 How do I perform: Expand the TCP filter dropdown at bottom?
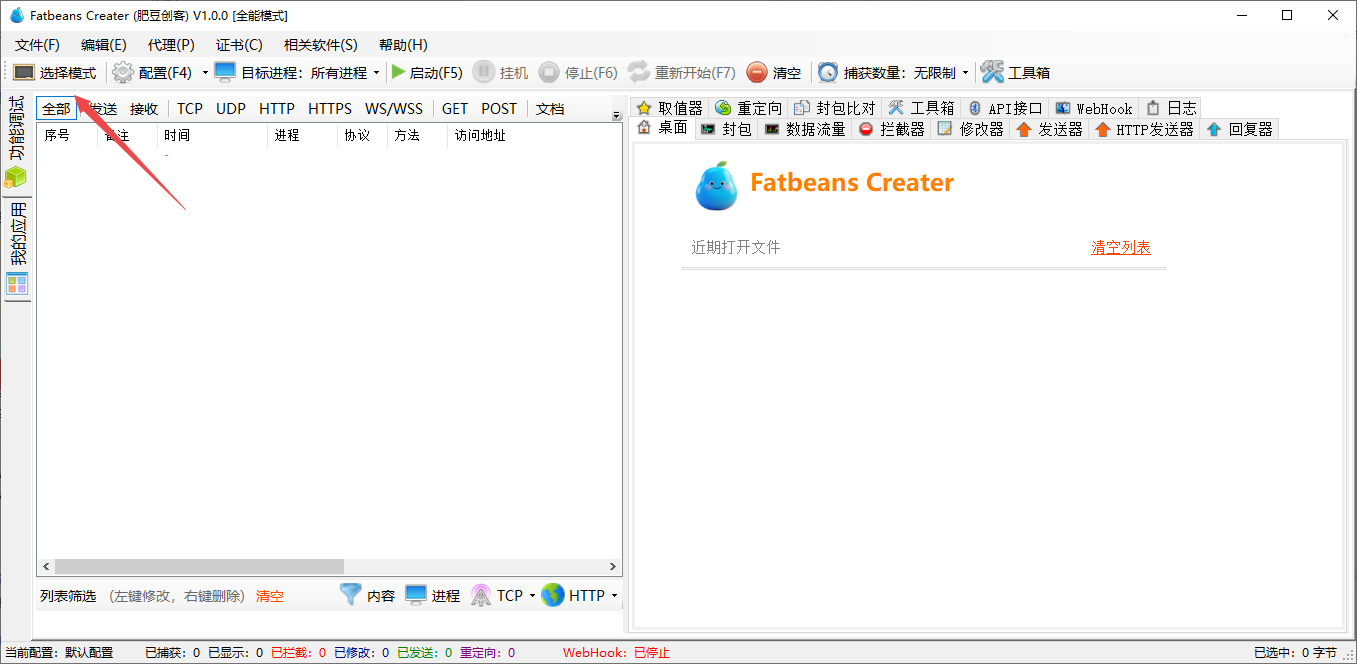[x=532, y=596]
